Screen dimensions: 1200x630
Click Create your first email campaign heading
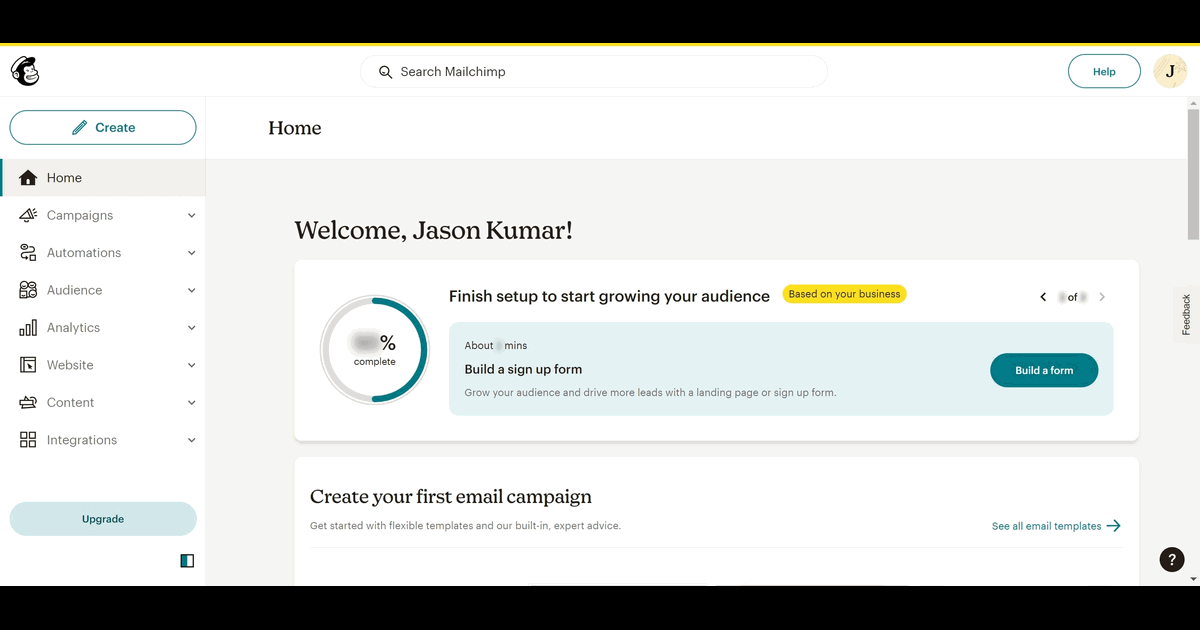click(x=451, y=497)
